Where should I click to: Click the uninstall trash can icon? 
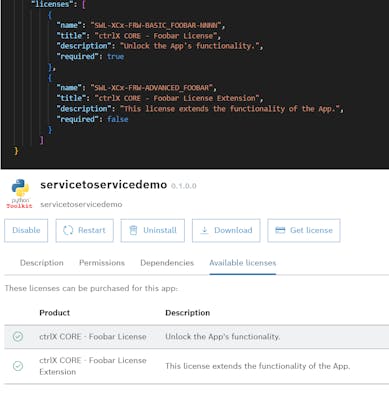tap(133, 230)
